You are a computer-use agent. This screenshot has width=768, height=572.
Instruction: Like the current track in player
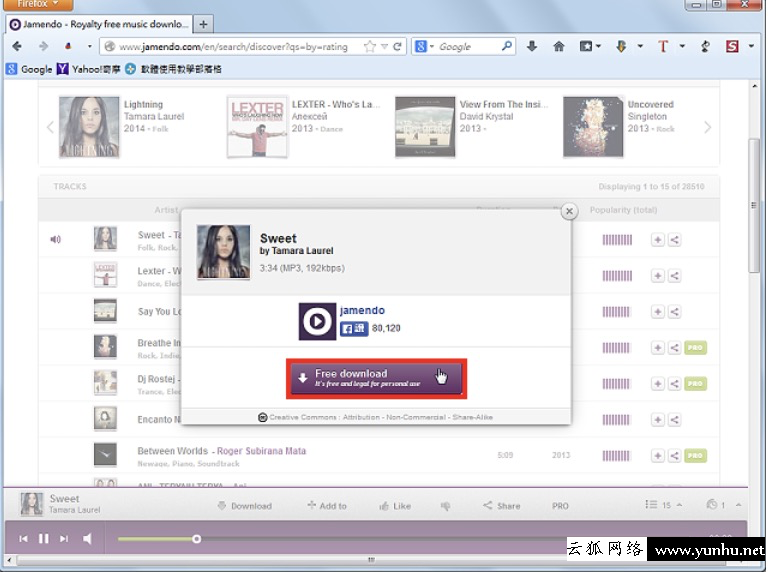395,506
